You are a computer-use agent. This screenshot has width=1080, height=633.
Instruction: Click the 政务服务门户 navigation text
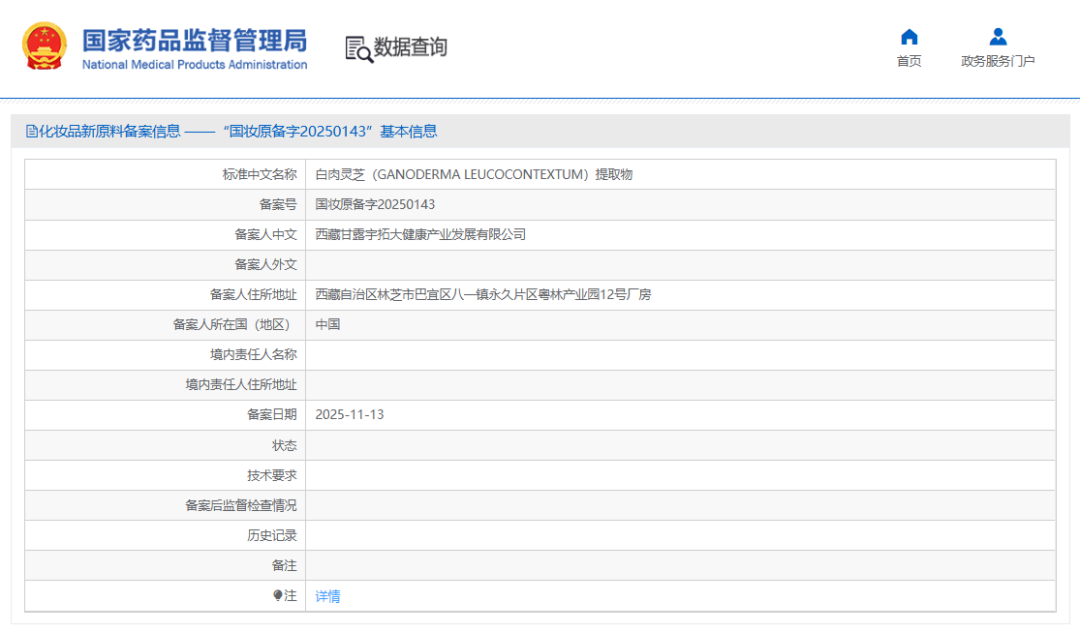point(997,60)
